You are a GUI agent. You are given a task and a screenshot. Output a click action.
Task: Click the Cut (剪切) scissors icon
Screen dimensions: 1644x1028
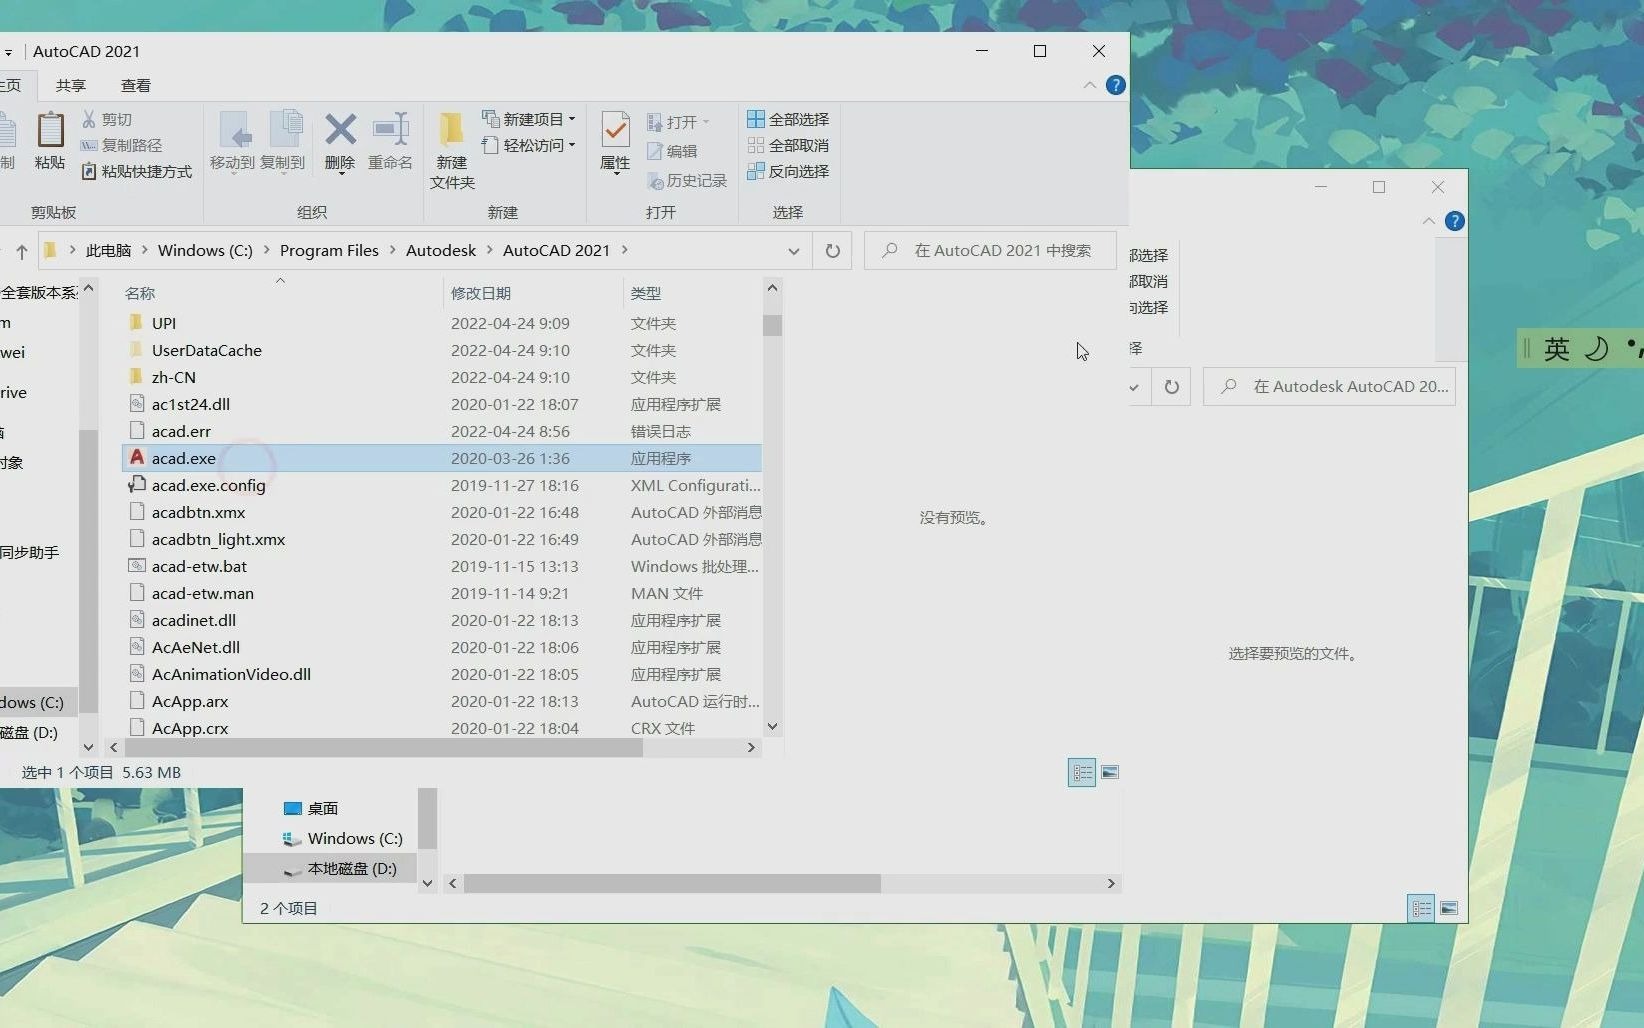coord(89,119)
